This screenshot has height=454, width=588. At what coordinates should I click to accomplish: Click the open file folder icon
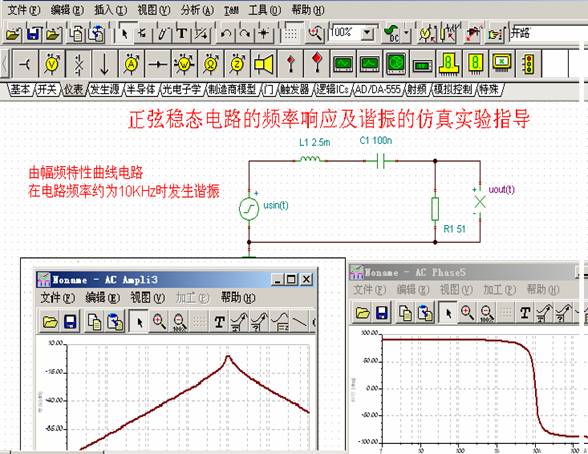12,34
